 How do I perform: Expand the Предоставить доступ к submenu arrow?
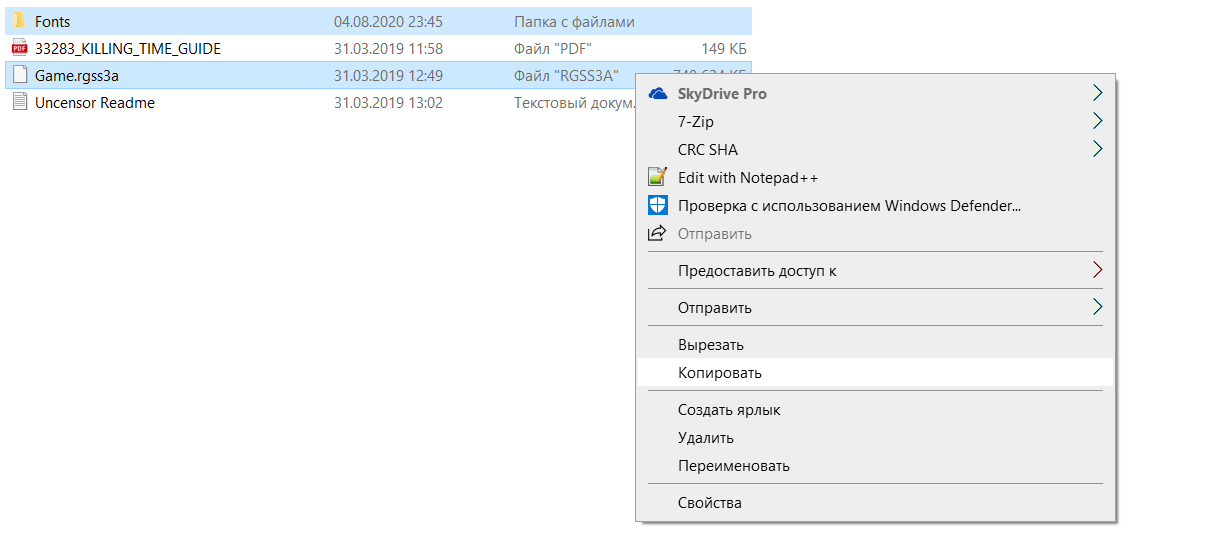tap(1097, 270)
